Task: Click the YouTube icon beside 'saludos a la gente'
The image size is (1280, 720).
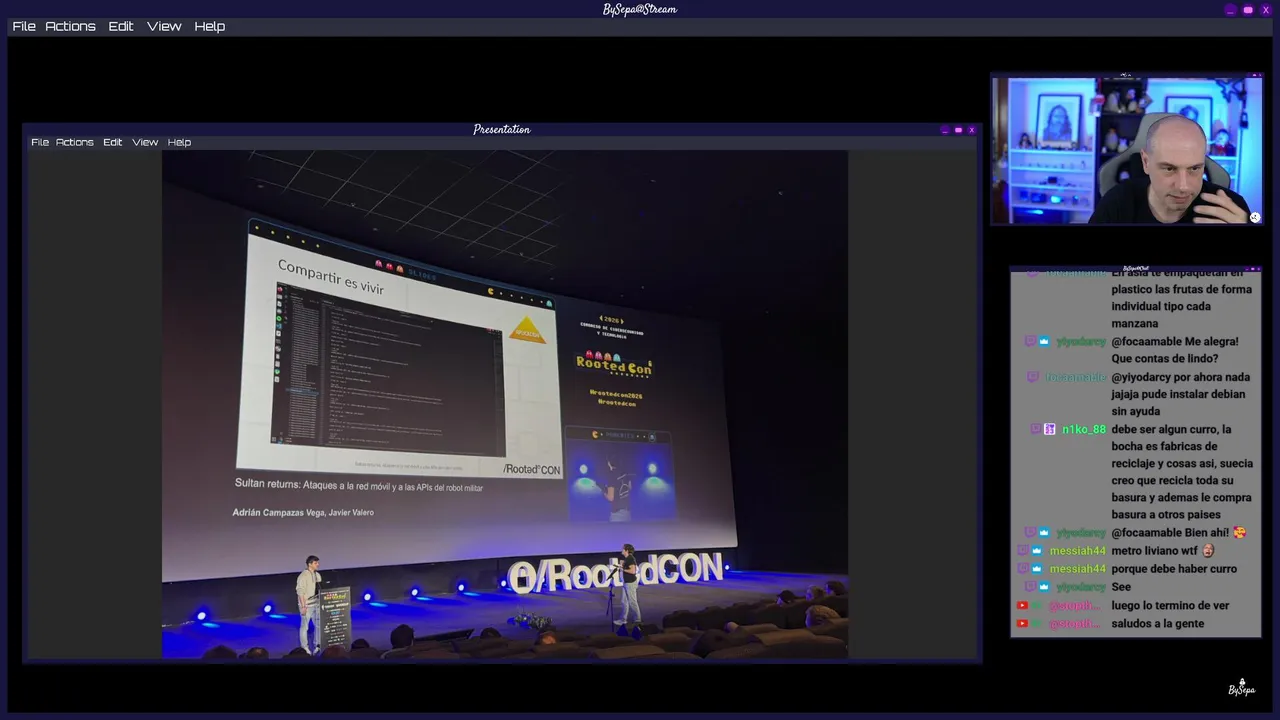Action: [1022, 623]
